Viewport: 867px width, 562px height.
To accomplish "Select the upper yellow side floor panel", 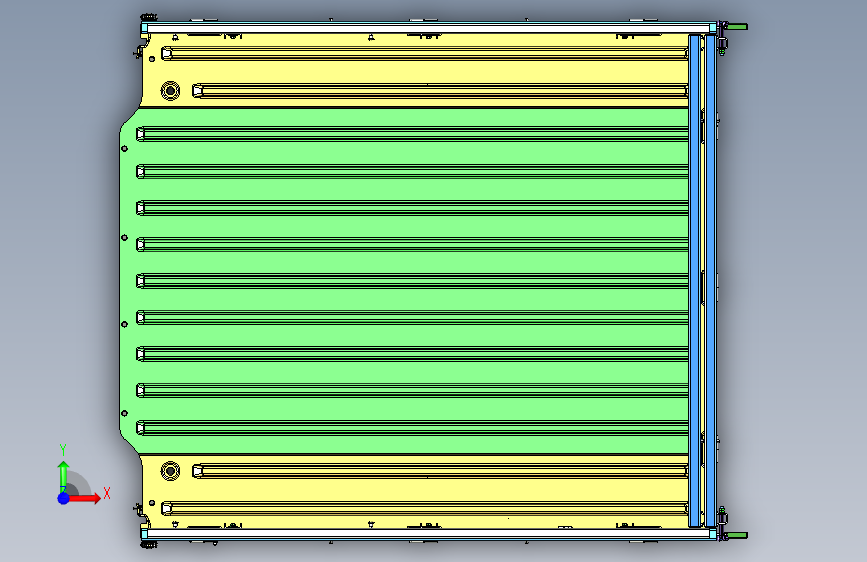I will tap(415, 71).
